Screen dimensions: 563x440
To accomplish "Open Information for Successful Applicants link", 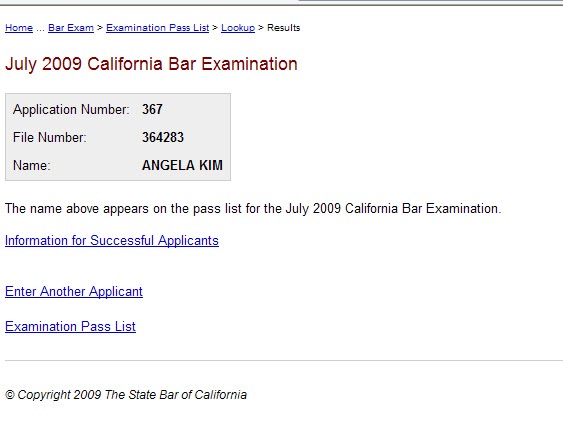I will coord(112,240).
